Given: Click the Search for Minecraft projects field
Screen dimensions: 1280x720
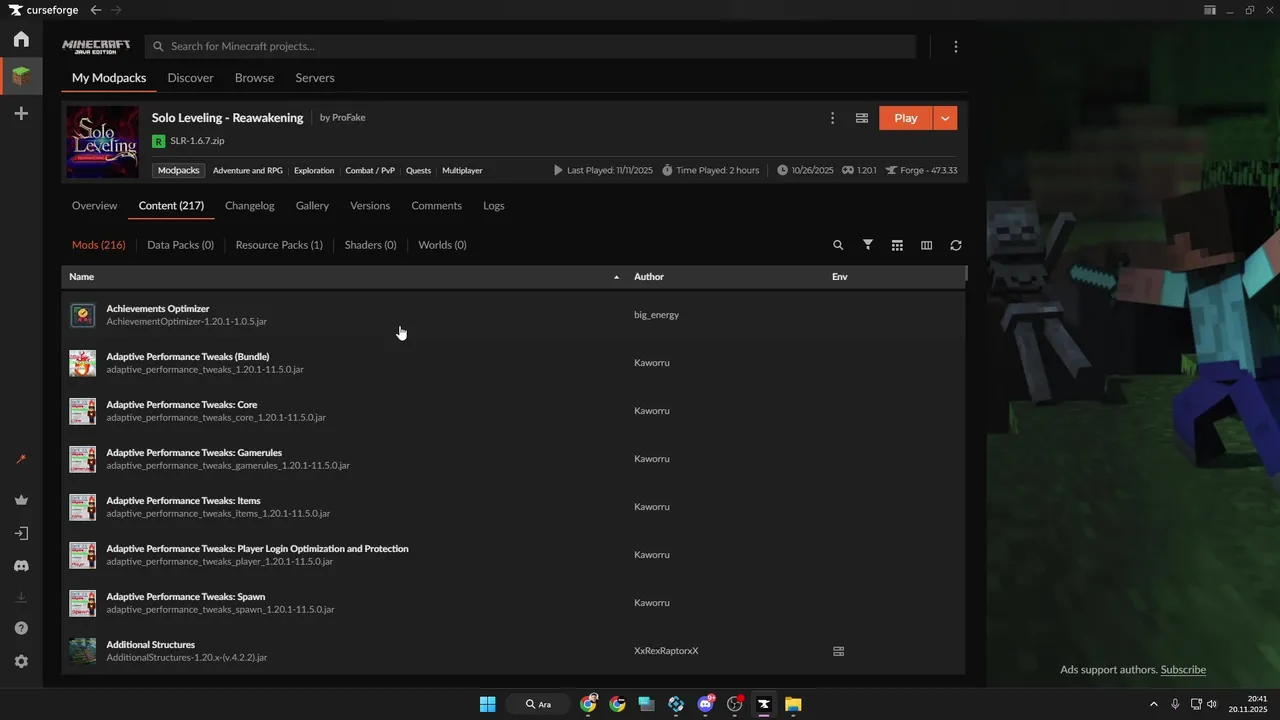Looking at the screenshot, I should [530, 46].
